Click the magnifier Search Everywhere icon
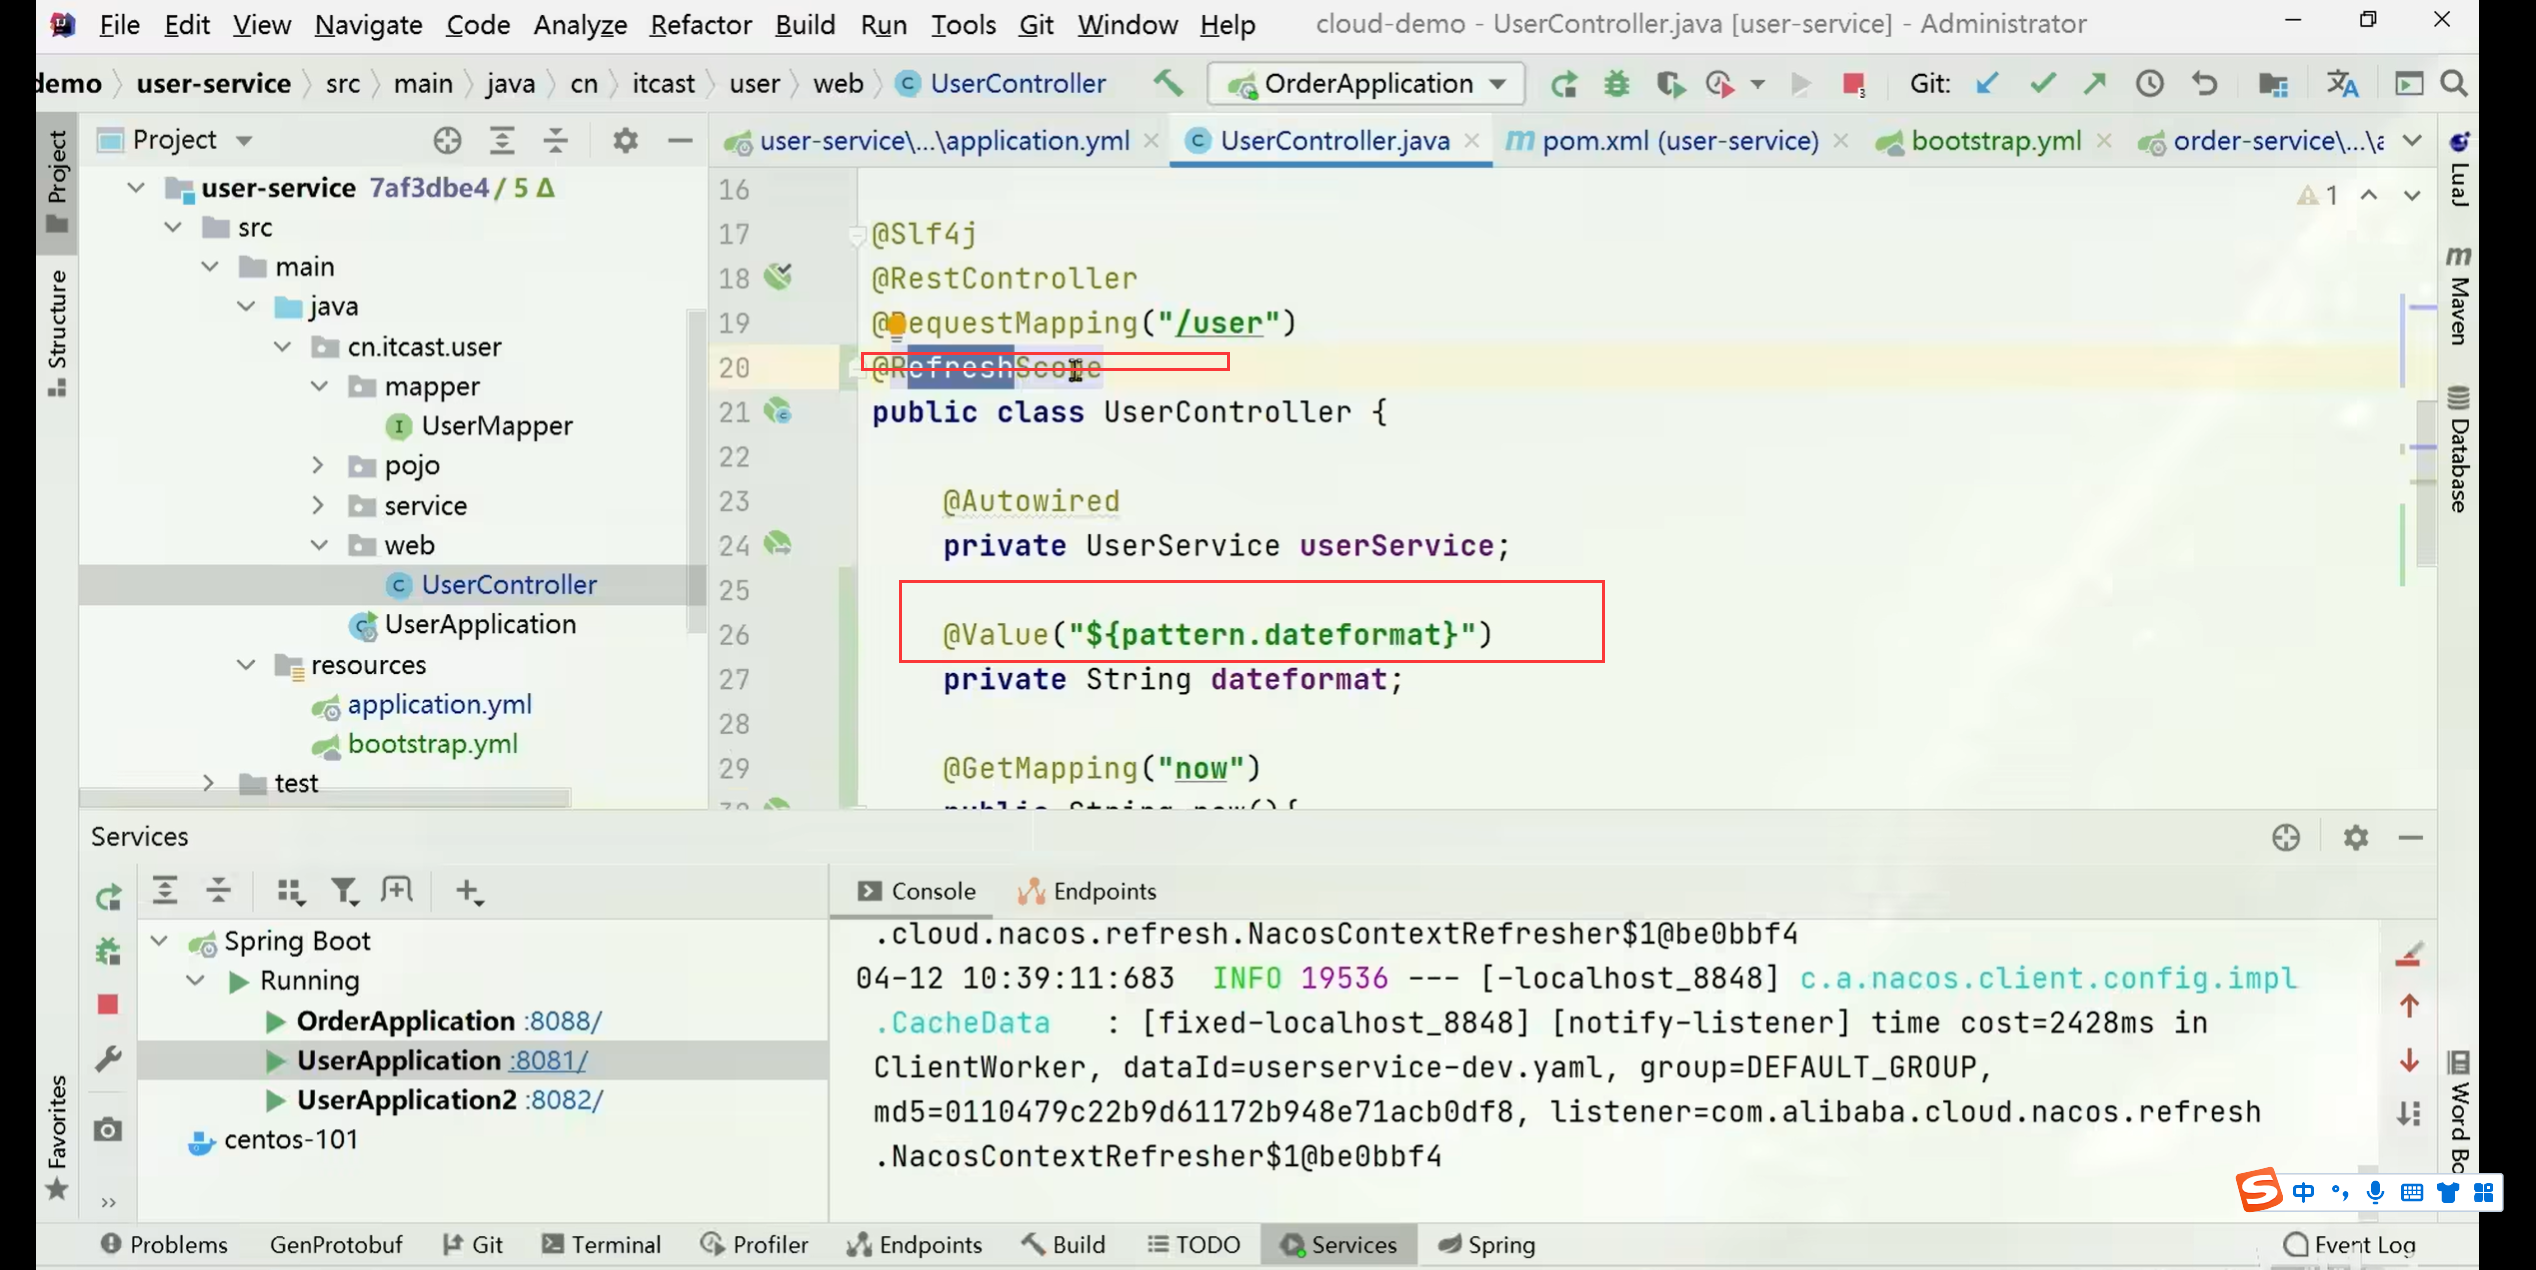Image resolution: width=2536 pixels, height=1270 pixels. tap(2454, 84)
